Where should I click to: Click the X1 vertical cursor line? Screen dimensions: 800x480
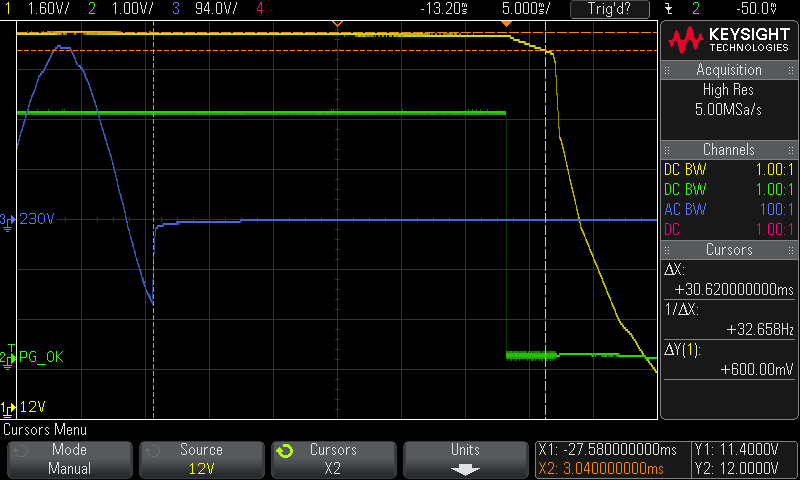pyautogui.click(x=154, y=220)
